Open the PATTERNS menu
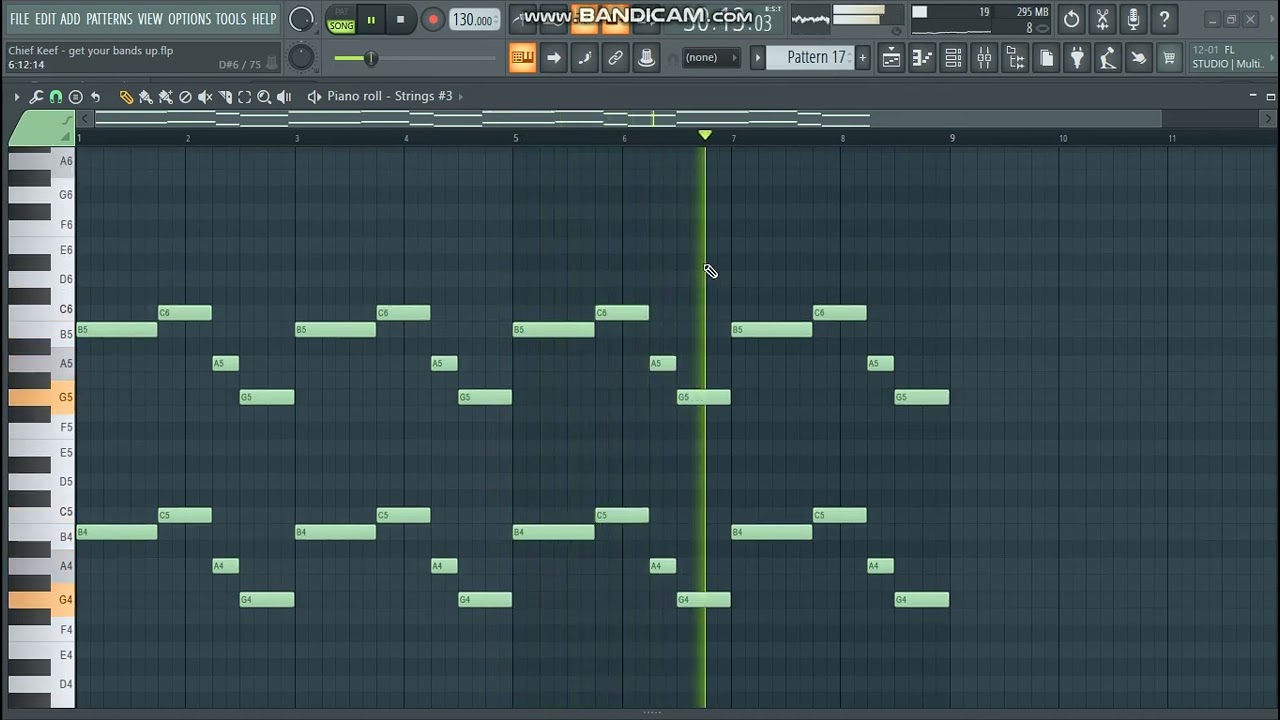Screen dimensions: 1280x720 109,19
